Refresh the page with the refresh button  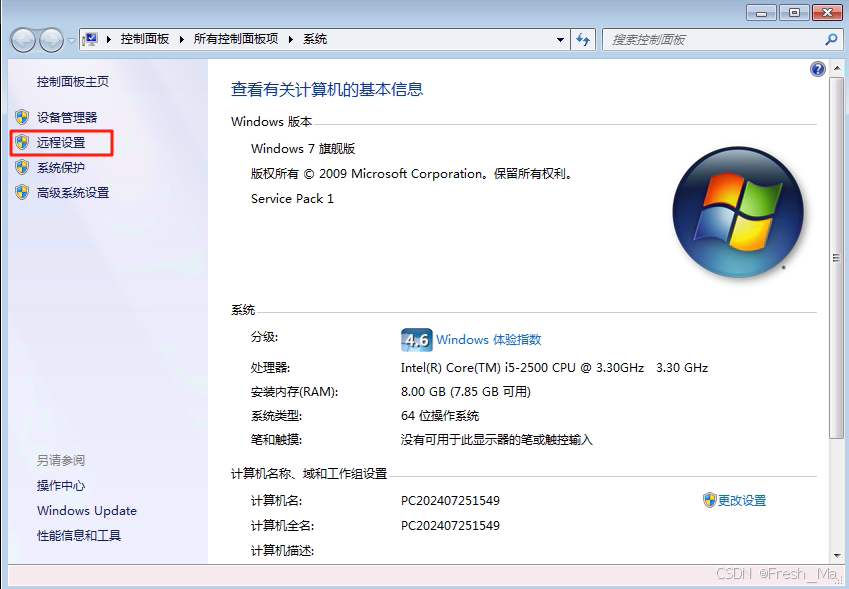[x=583, y=40]
